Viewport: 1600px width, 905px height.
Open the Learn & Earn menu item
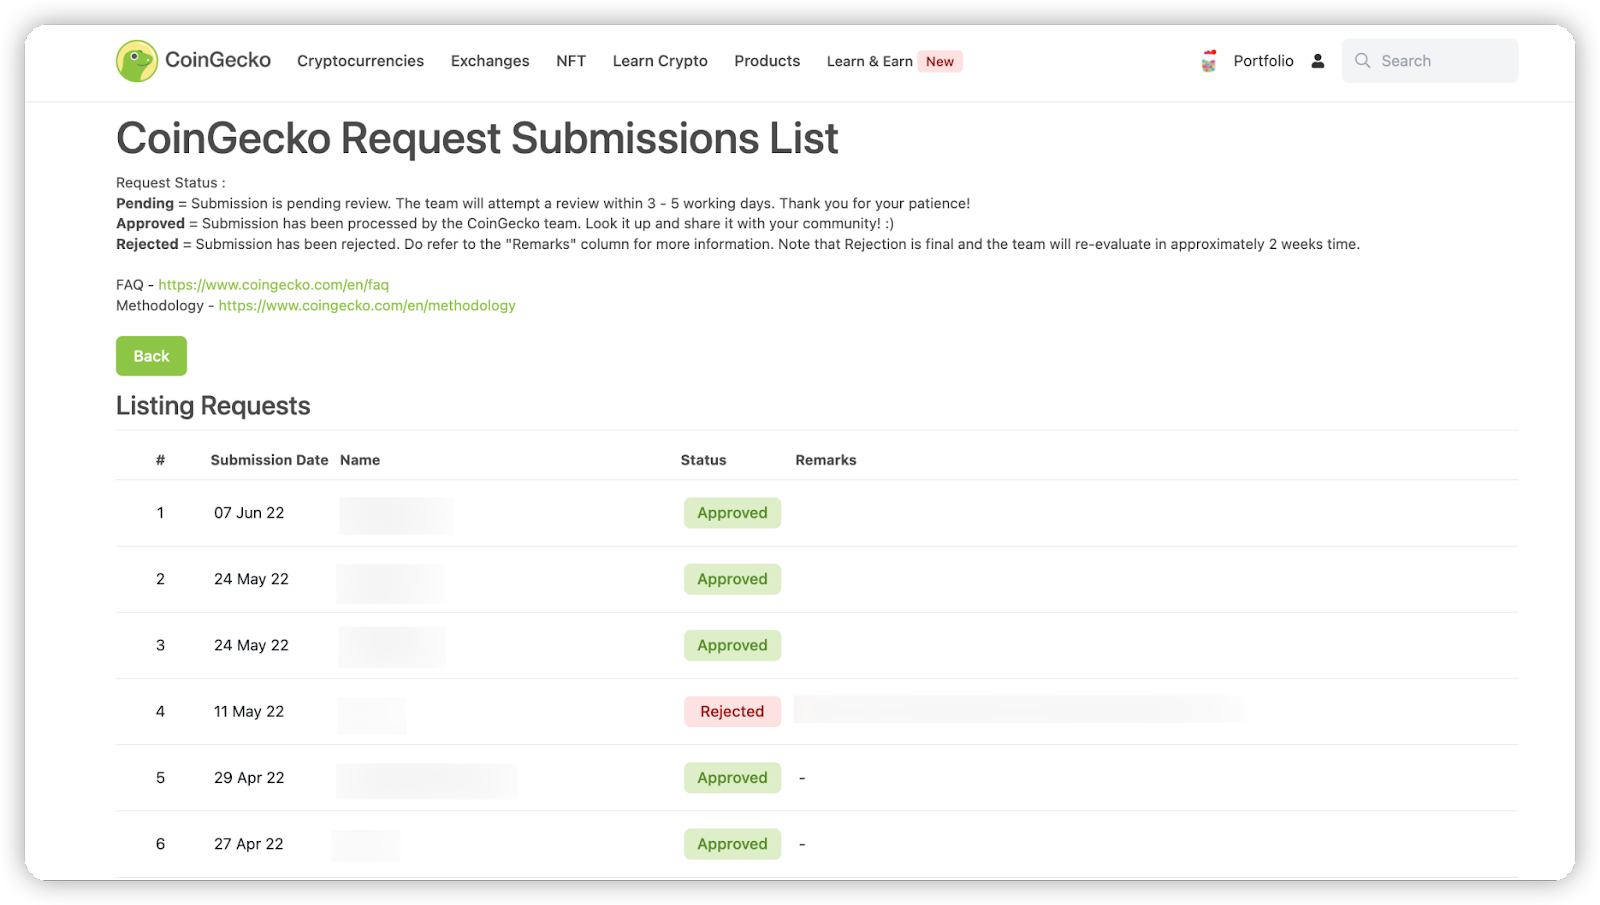[870, 61]
